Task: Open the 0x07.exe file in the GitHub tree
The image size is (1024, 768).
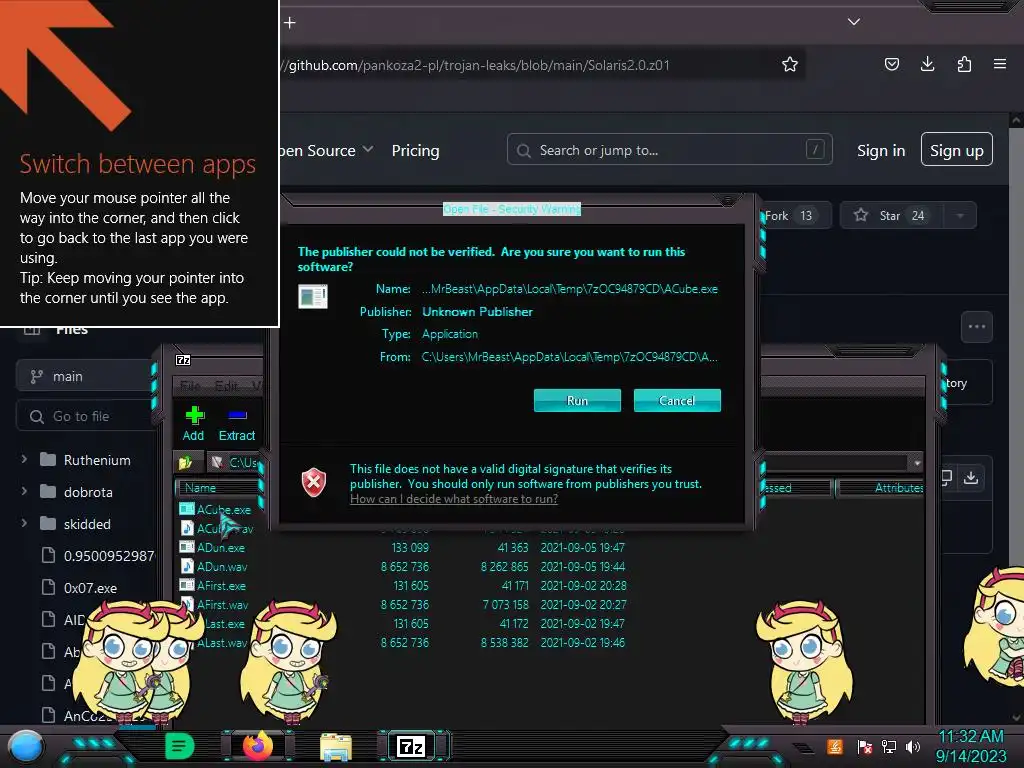Action: click(90, 588)
